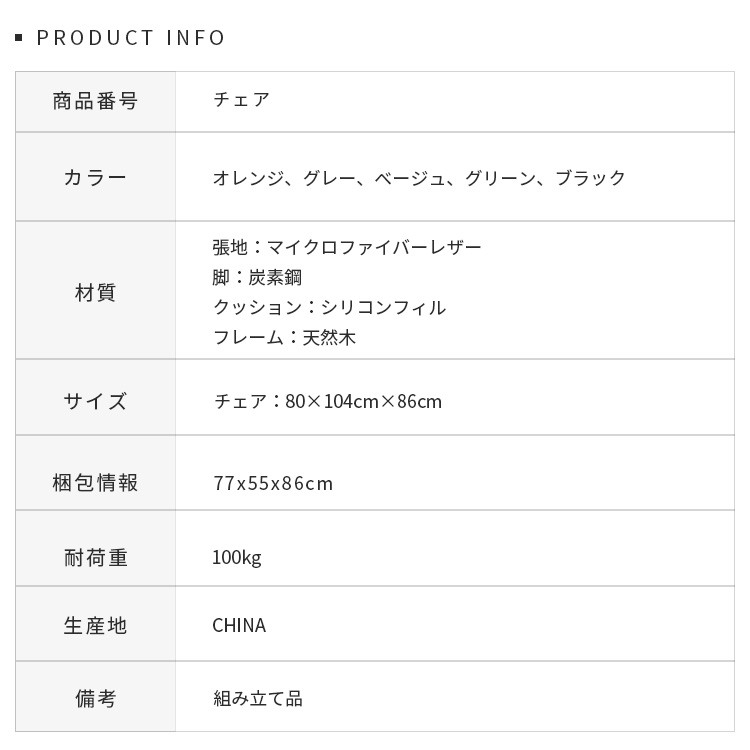Click the クッション:シリコンフィル line
The width and height of the screenshot is (750, 750).
coord(329,307)
